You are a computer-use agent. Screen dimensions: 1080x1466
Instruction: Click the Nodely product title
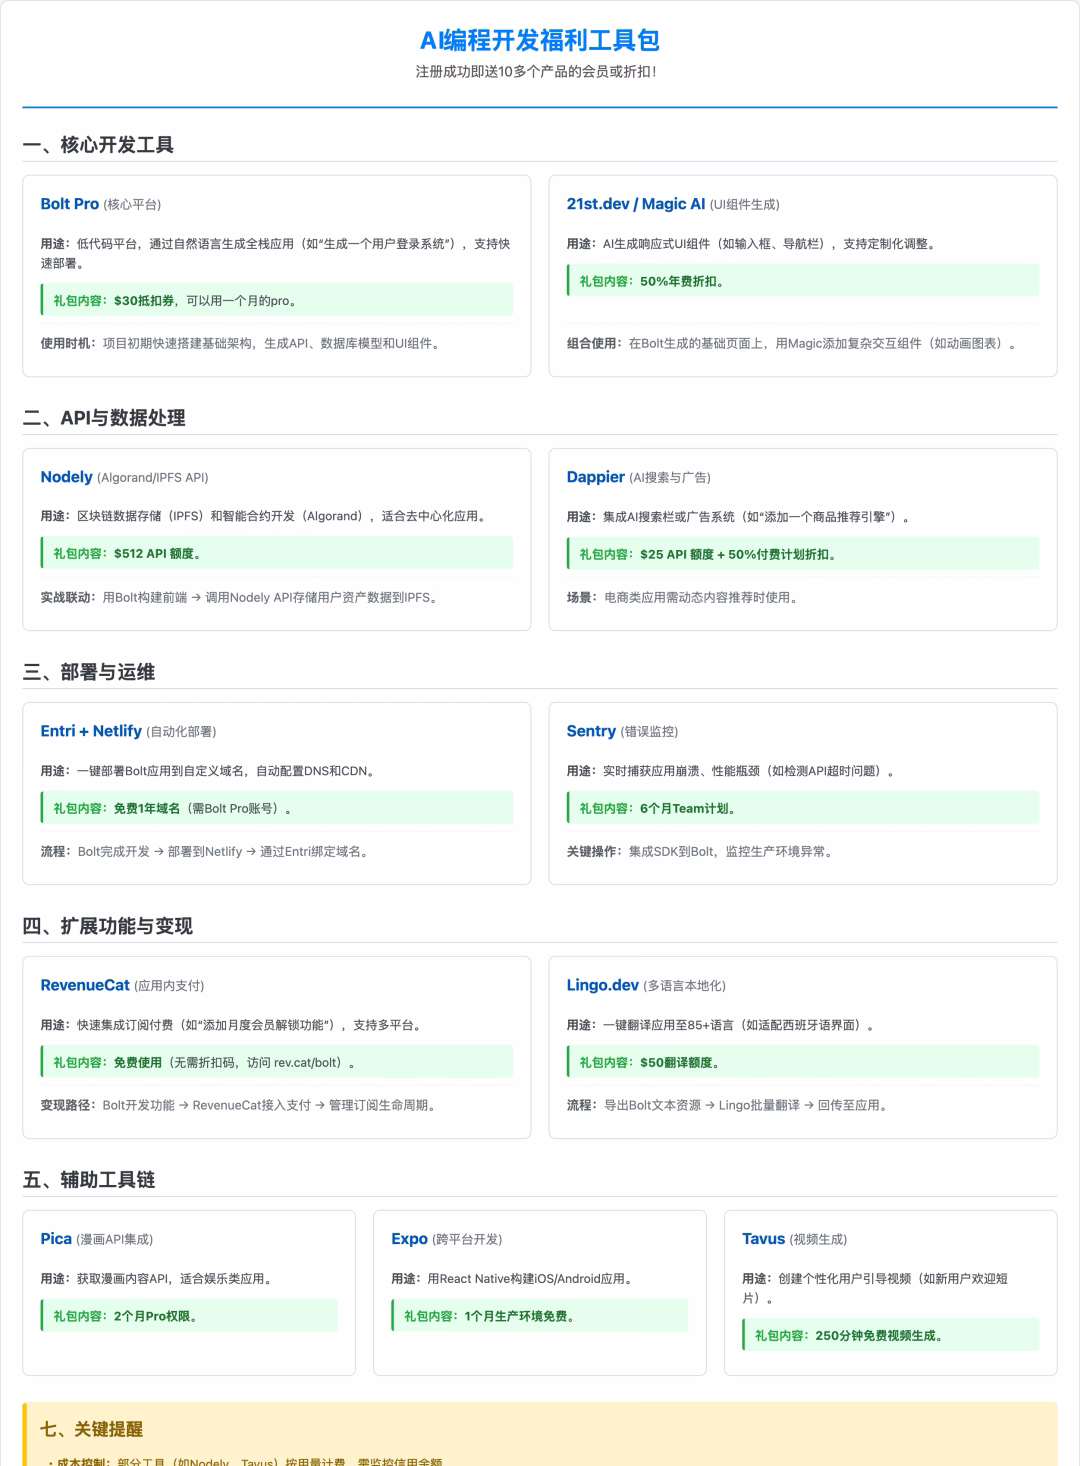point(66,477)
